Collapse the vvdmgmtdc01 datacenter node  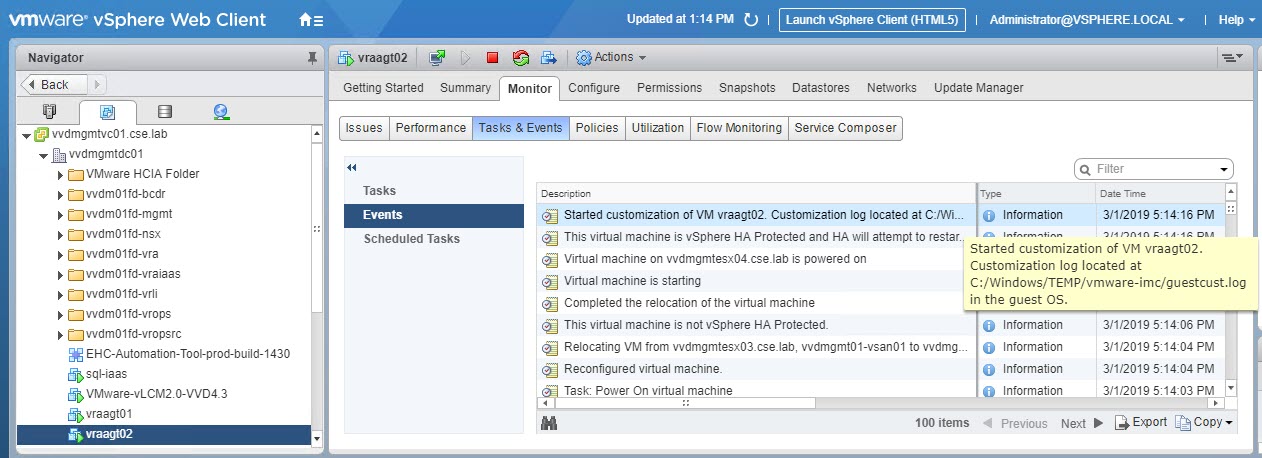[43, 155]
